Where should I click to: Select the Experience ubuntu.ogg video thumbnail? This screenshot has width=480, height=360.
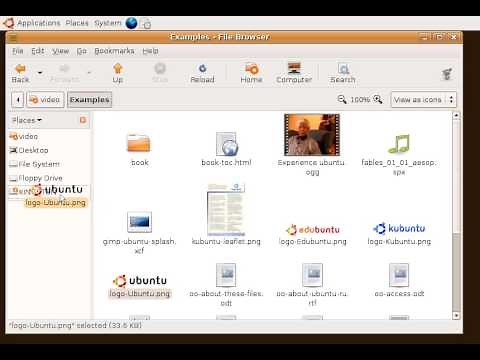pos(312,135)
